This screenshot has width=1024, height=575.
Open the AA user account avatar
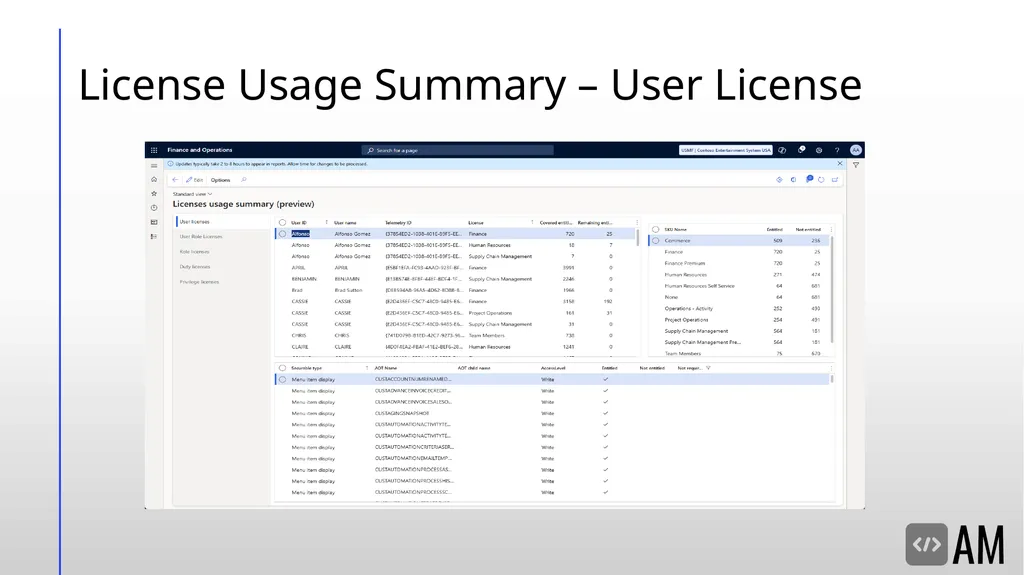tap(856, 150)
